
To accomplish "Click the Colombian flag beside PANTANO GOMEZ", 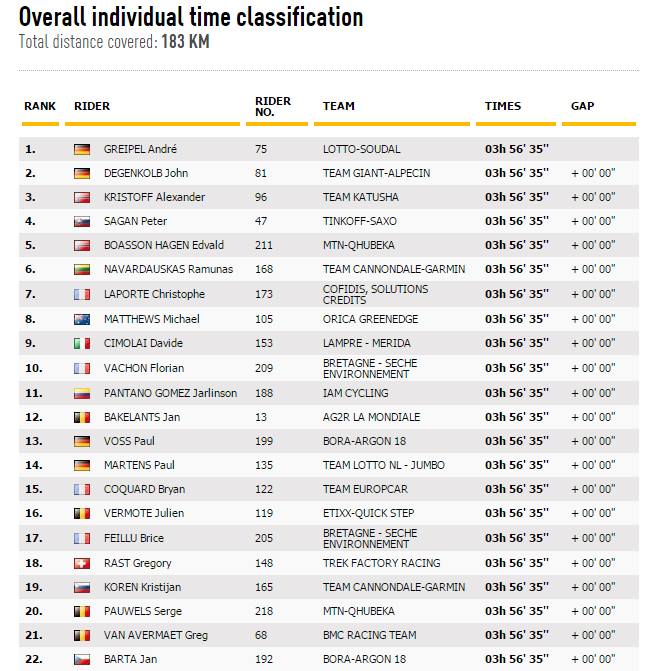I will pos(82,393).
